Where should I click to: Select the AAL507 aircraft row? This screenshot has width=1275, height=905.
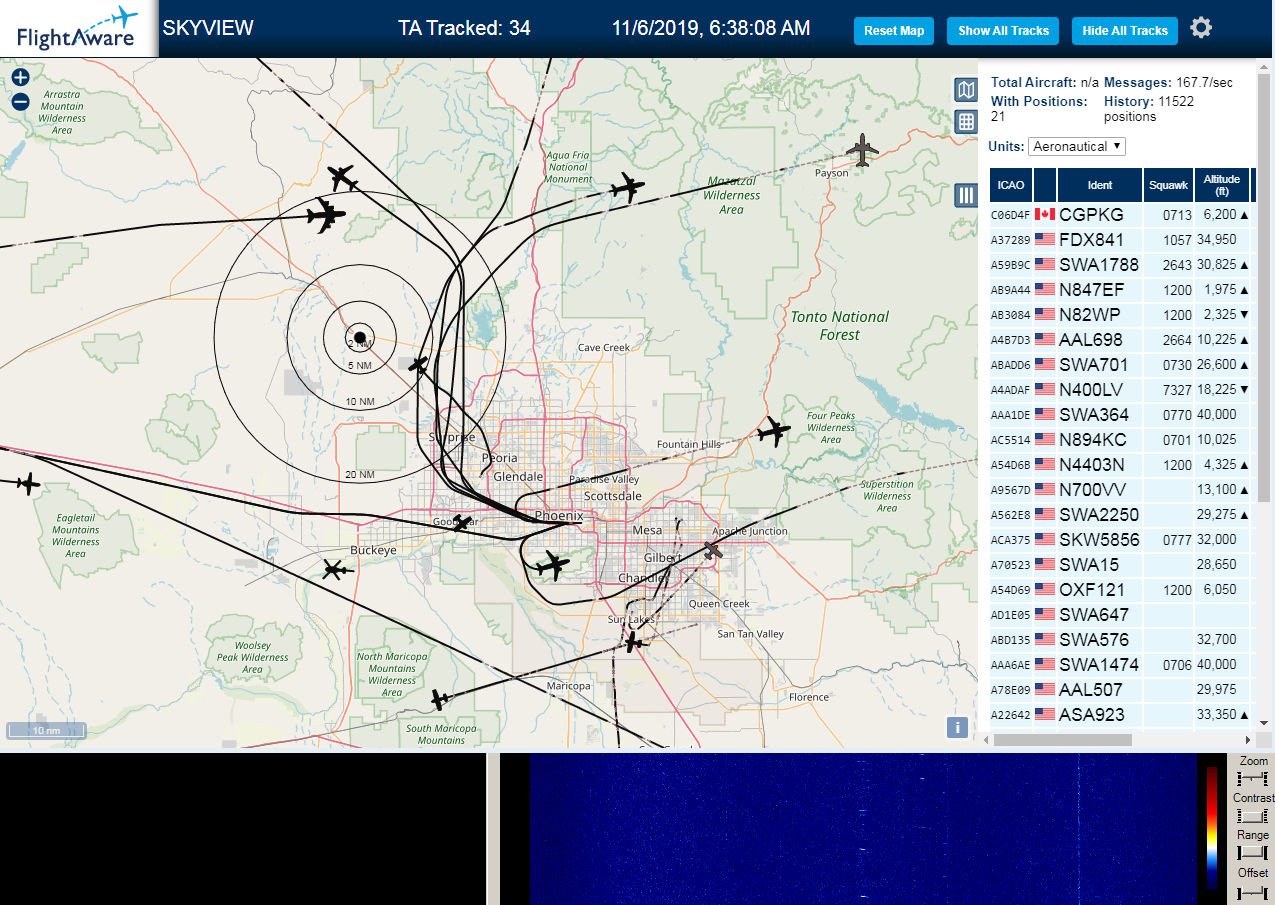[x=1120, y=689]
